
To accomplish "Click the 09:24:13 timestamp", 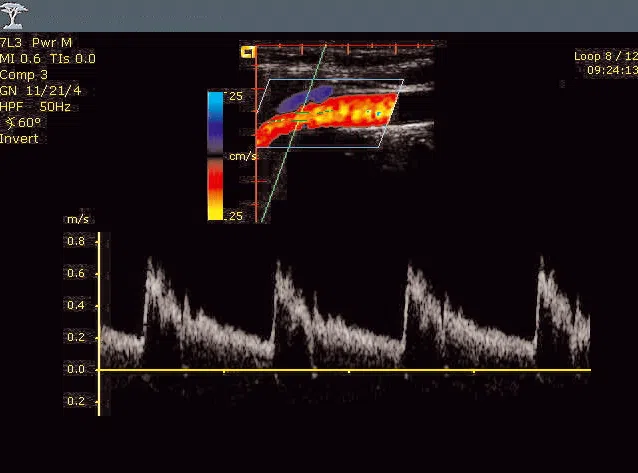I will coord(610,71).
